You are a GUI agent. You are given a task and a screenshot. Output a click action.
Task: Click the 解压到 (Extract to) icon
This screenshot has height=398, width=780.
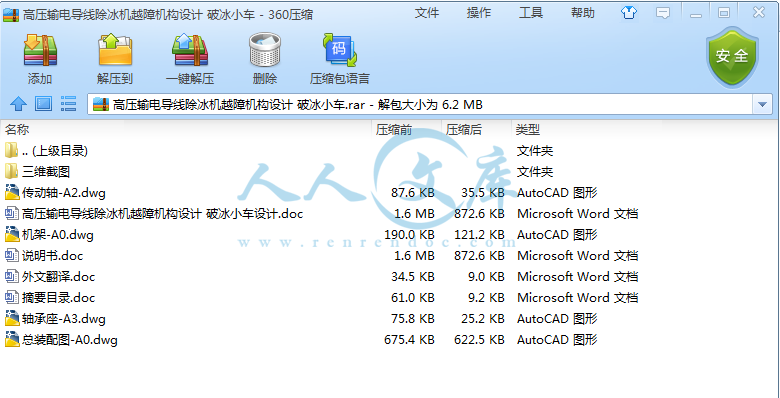(115, 50)
